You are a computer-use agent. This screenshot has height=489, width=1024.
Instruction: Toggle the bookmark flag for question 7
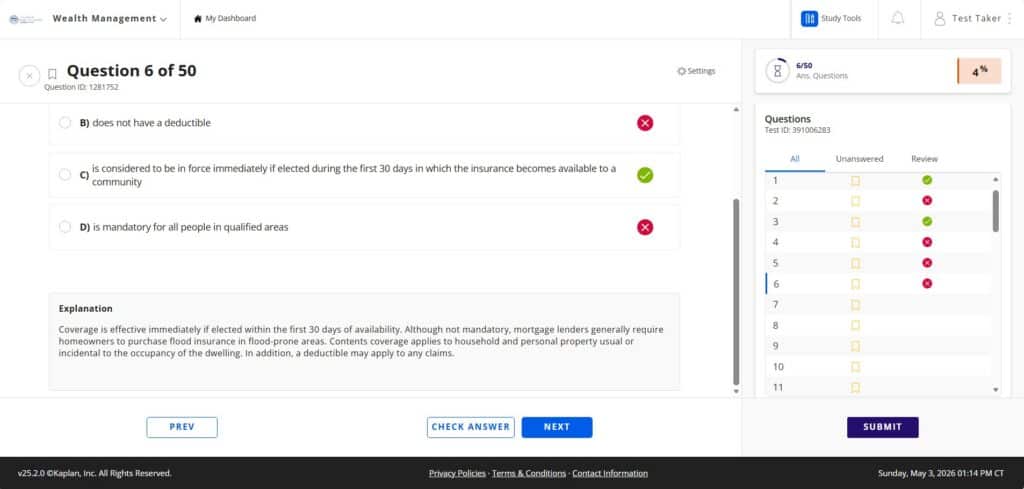pos(855,305)
